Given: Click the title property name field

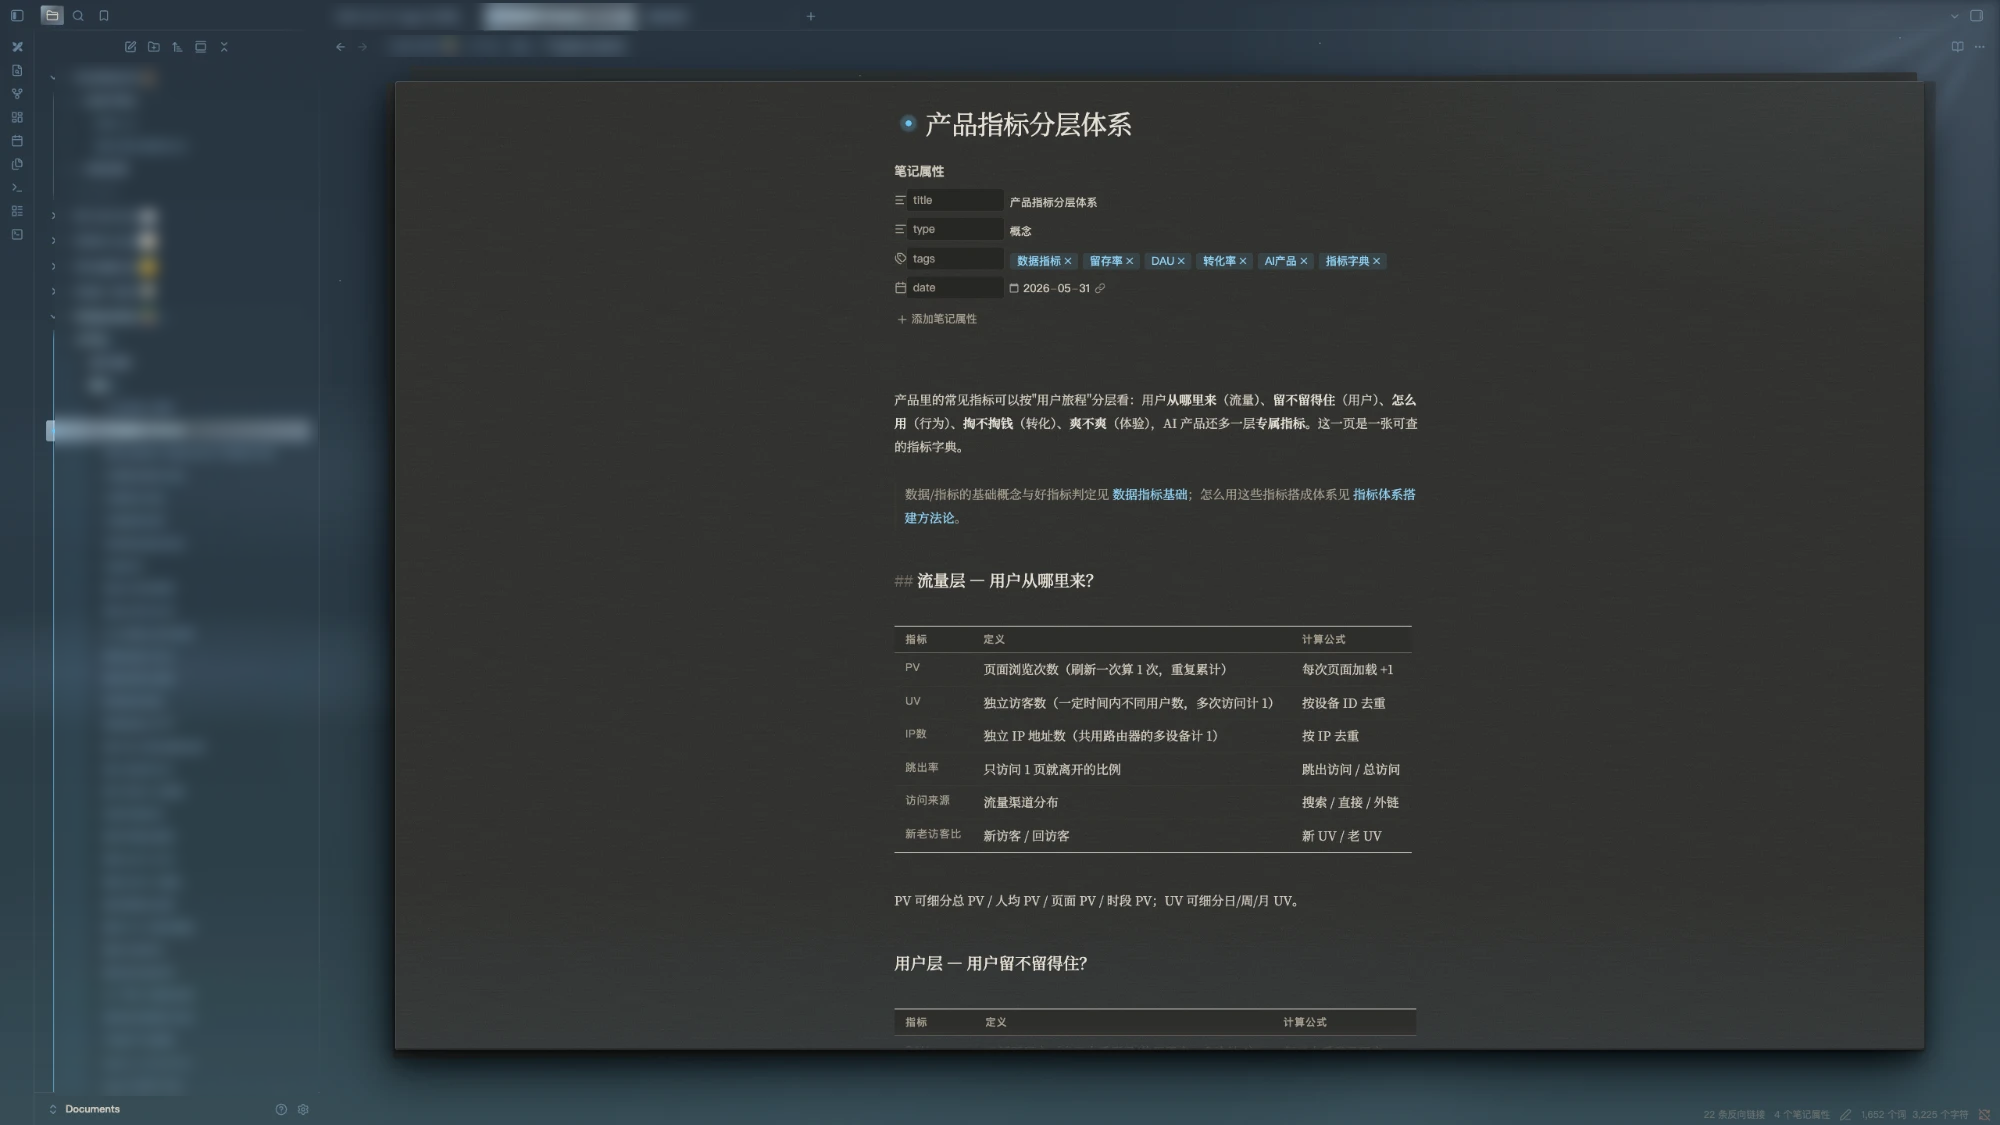Looking at the screenshot, I should (955, 200).
